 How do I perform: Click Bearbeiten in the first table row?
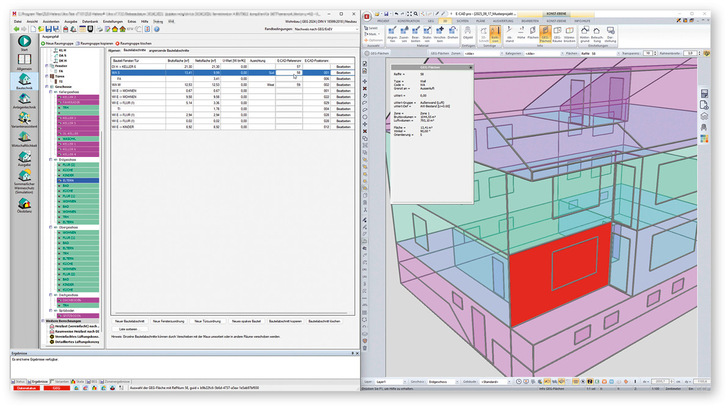click(342, 67)
